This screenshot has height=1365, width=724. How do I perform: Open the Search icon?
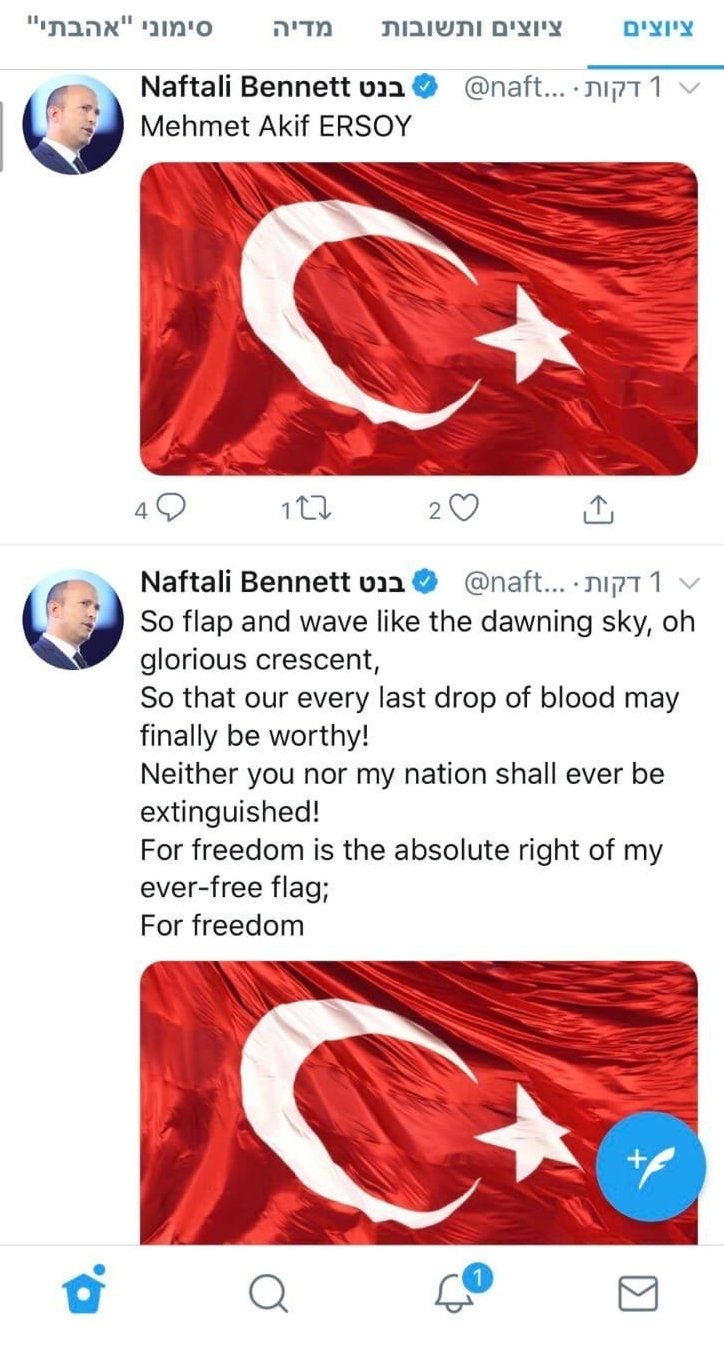(x=266, y=1294)
